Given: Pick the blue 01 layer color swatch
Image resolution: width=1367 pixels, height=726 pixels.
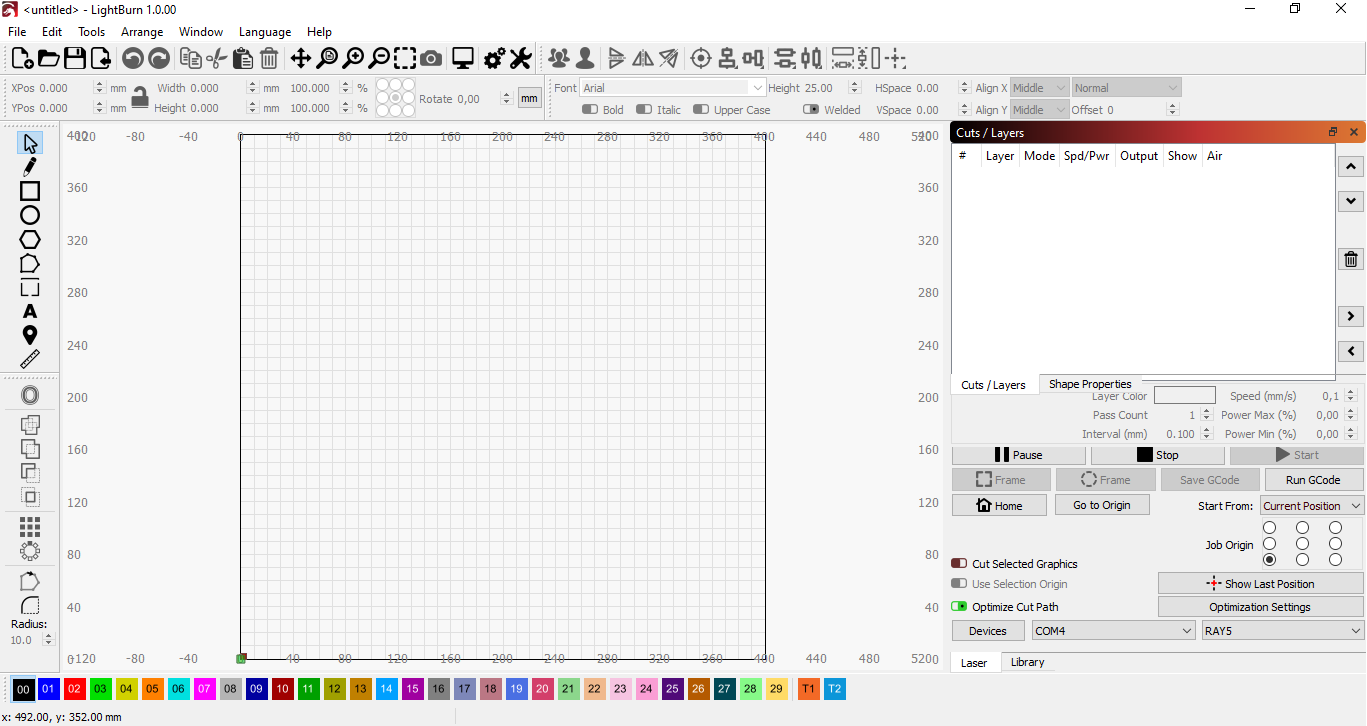Looking at the screenshot, I should point(48,689).
